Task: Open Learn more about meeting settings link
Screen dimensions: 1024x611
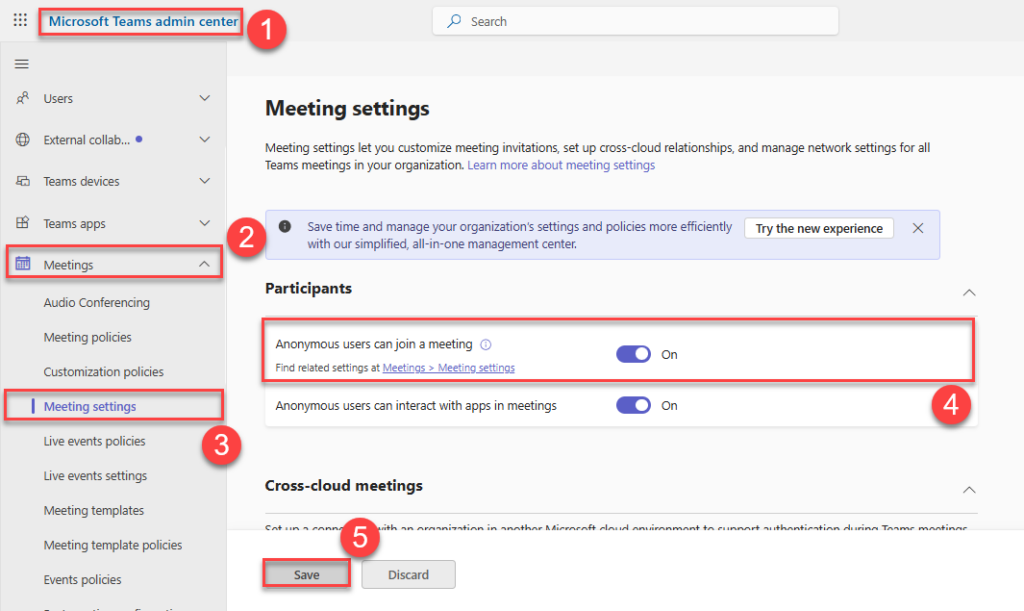Action: (x=561, y=165)
